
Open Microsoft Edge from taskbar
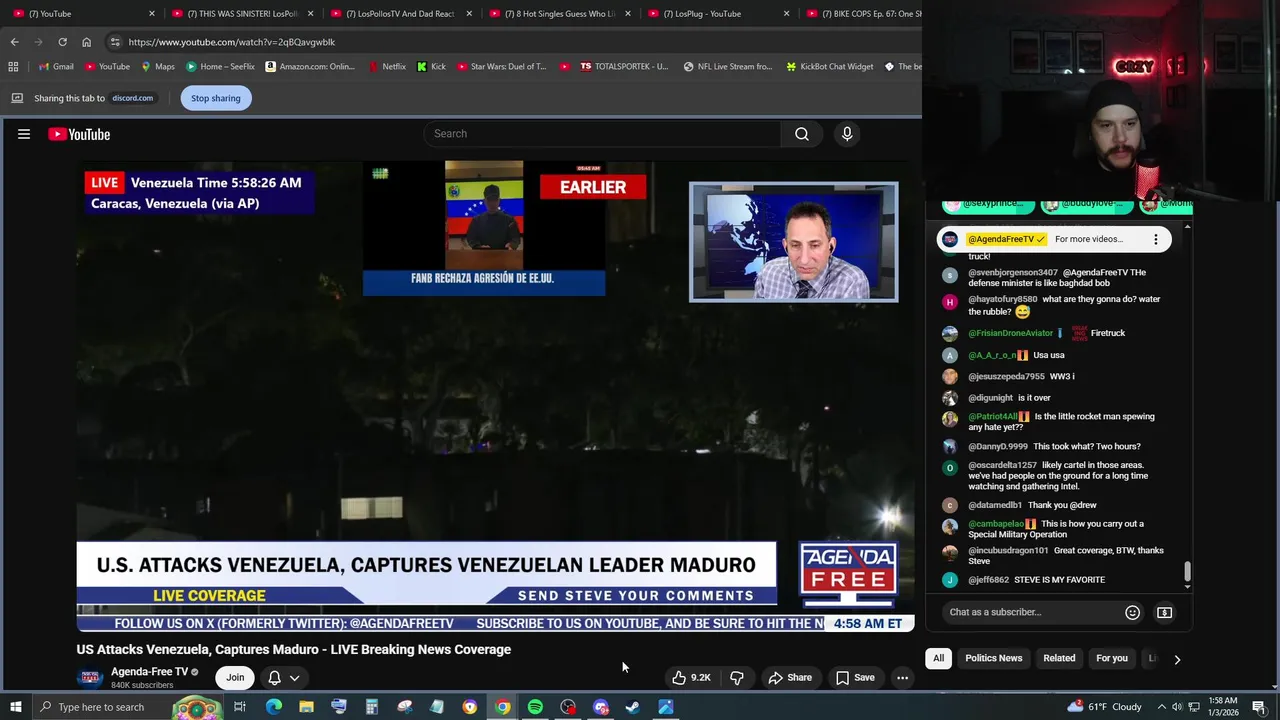(x=273, y=707)
